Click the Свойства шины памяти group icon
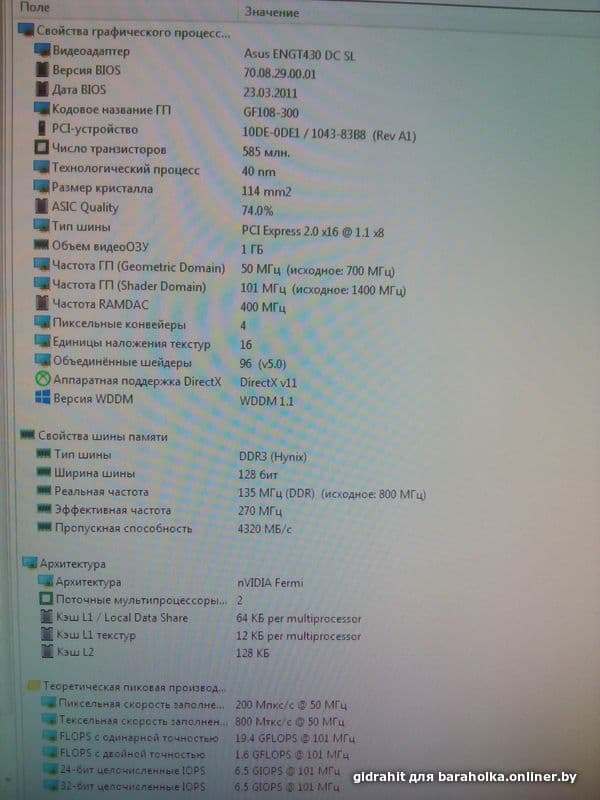The width and height of the screenshot is (600, 800). click(x=28, y=435)
